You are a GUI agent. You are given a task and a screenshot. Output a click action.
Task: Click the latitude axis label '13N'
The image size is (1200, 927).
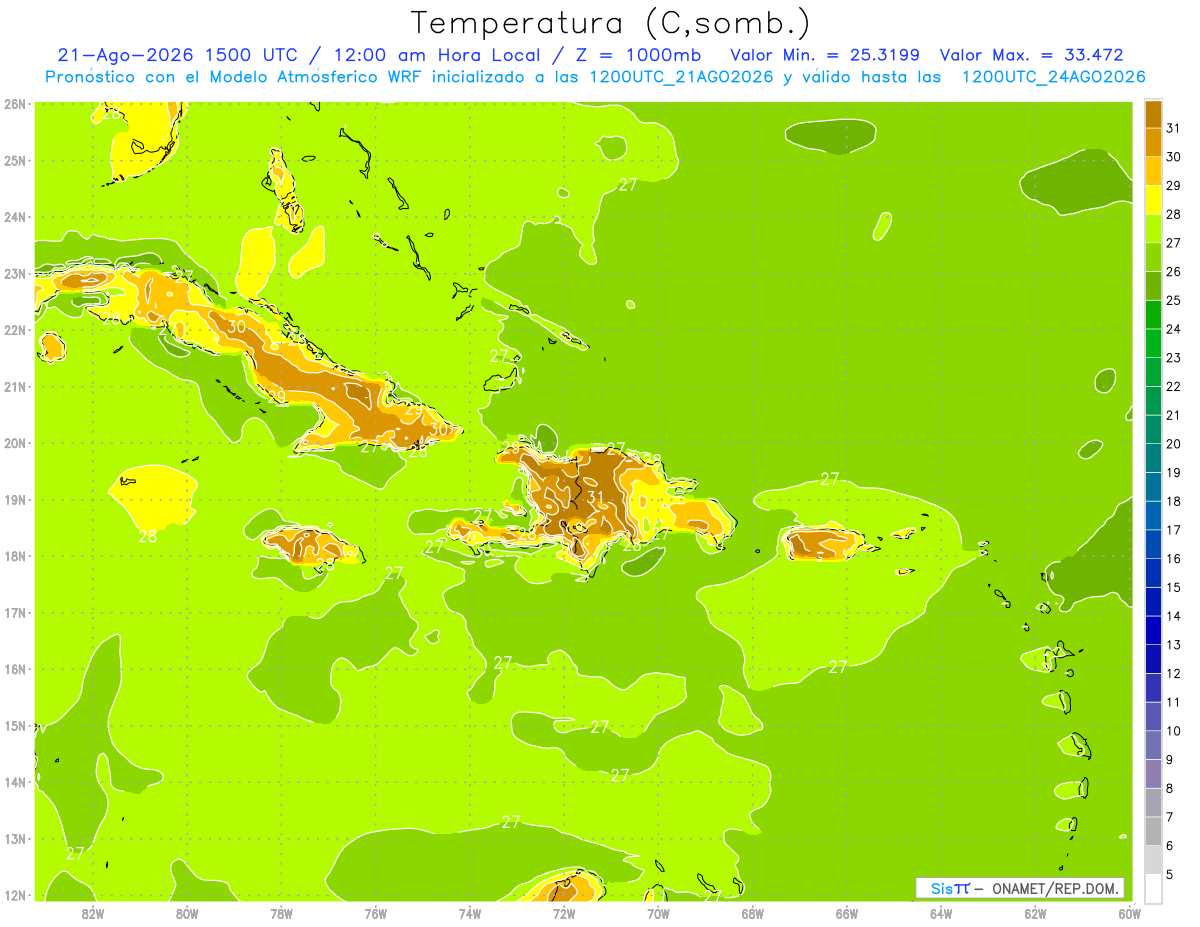click(x=14, y=838)
